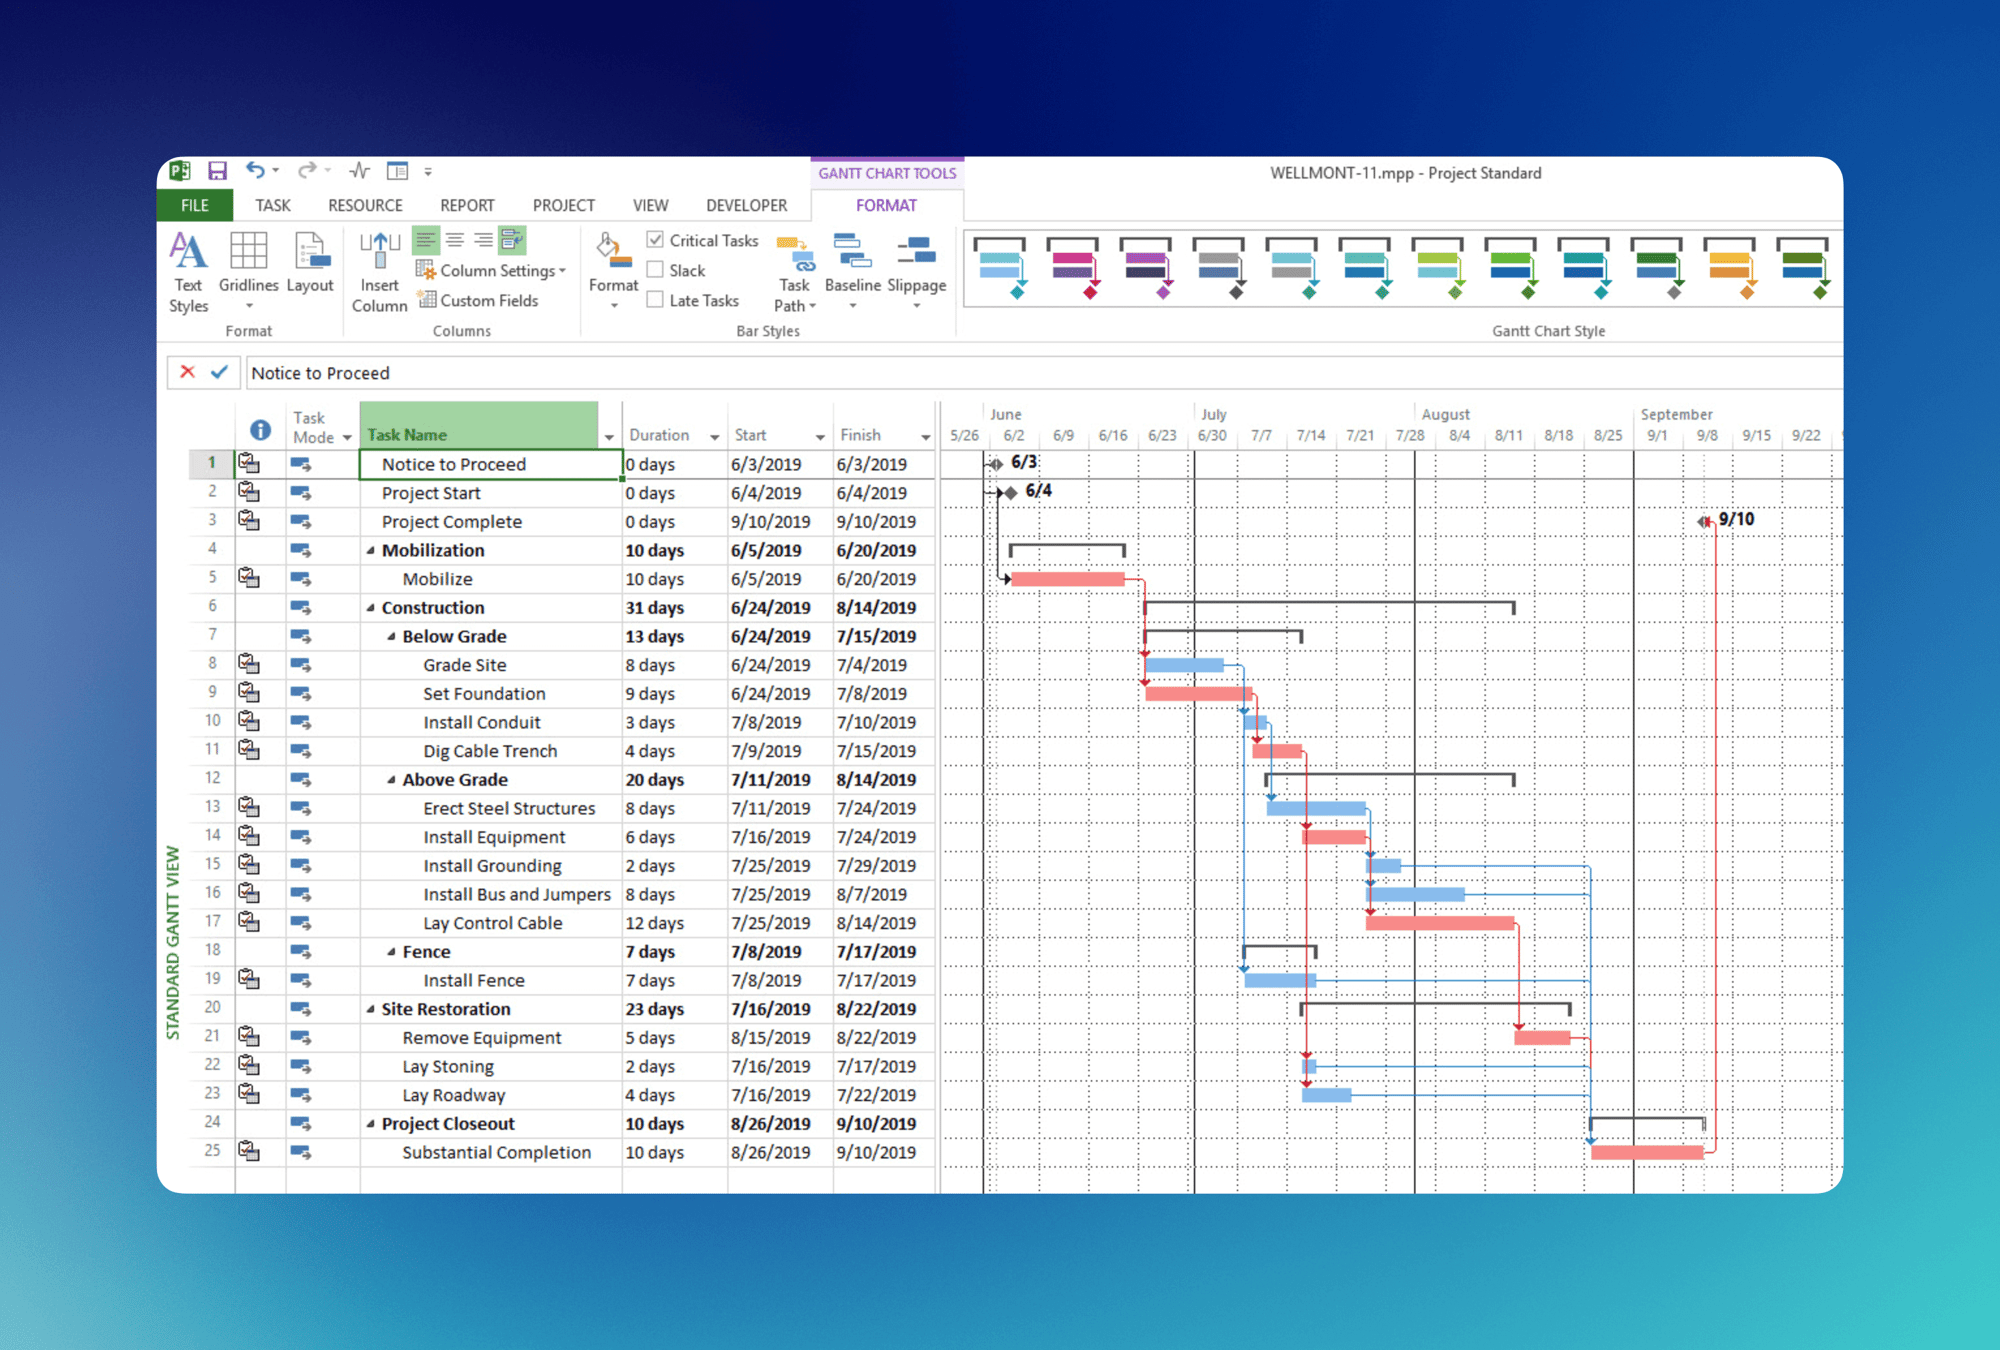The image size is (2000, 1350).
Task: Uncheck the Critical Tasks checkbox
Action: (x=656, y=240)
